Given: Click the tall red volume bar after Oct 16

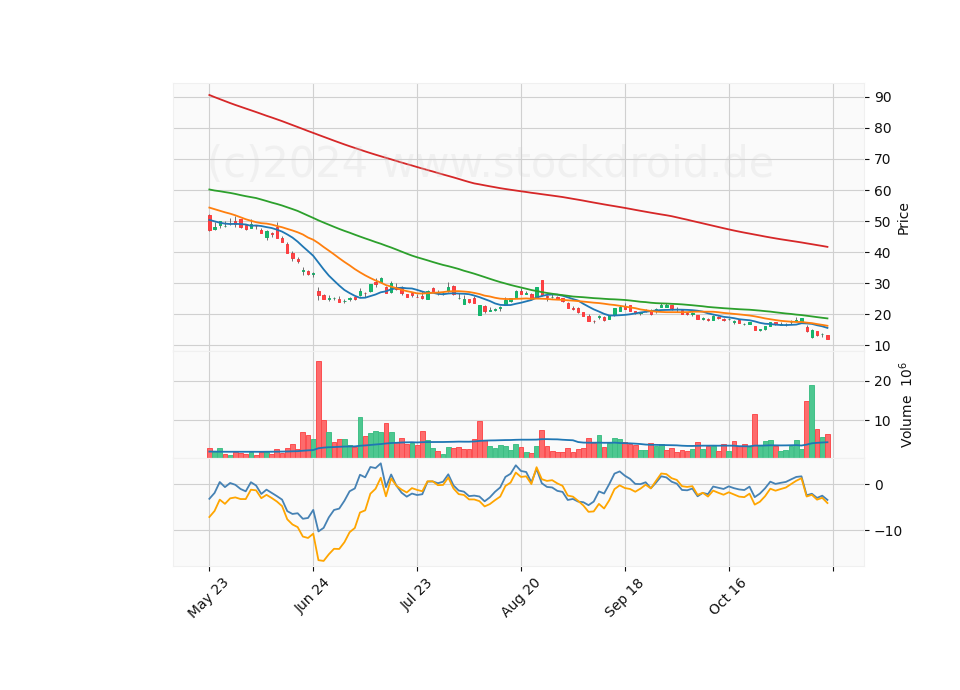Looking at the screenshot, I should click(755, 436).
